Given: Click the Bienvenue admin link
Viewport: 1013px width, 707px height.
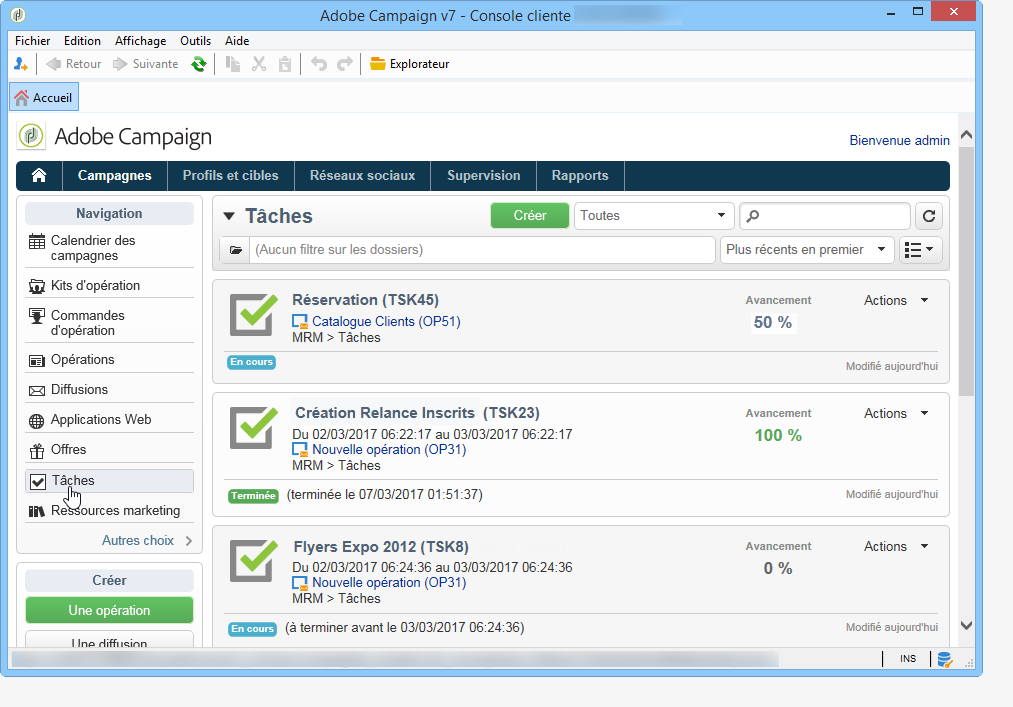Looking at the screenshot, I should tap(899, 140).
